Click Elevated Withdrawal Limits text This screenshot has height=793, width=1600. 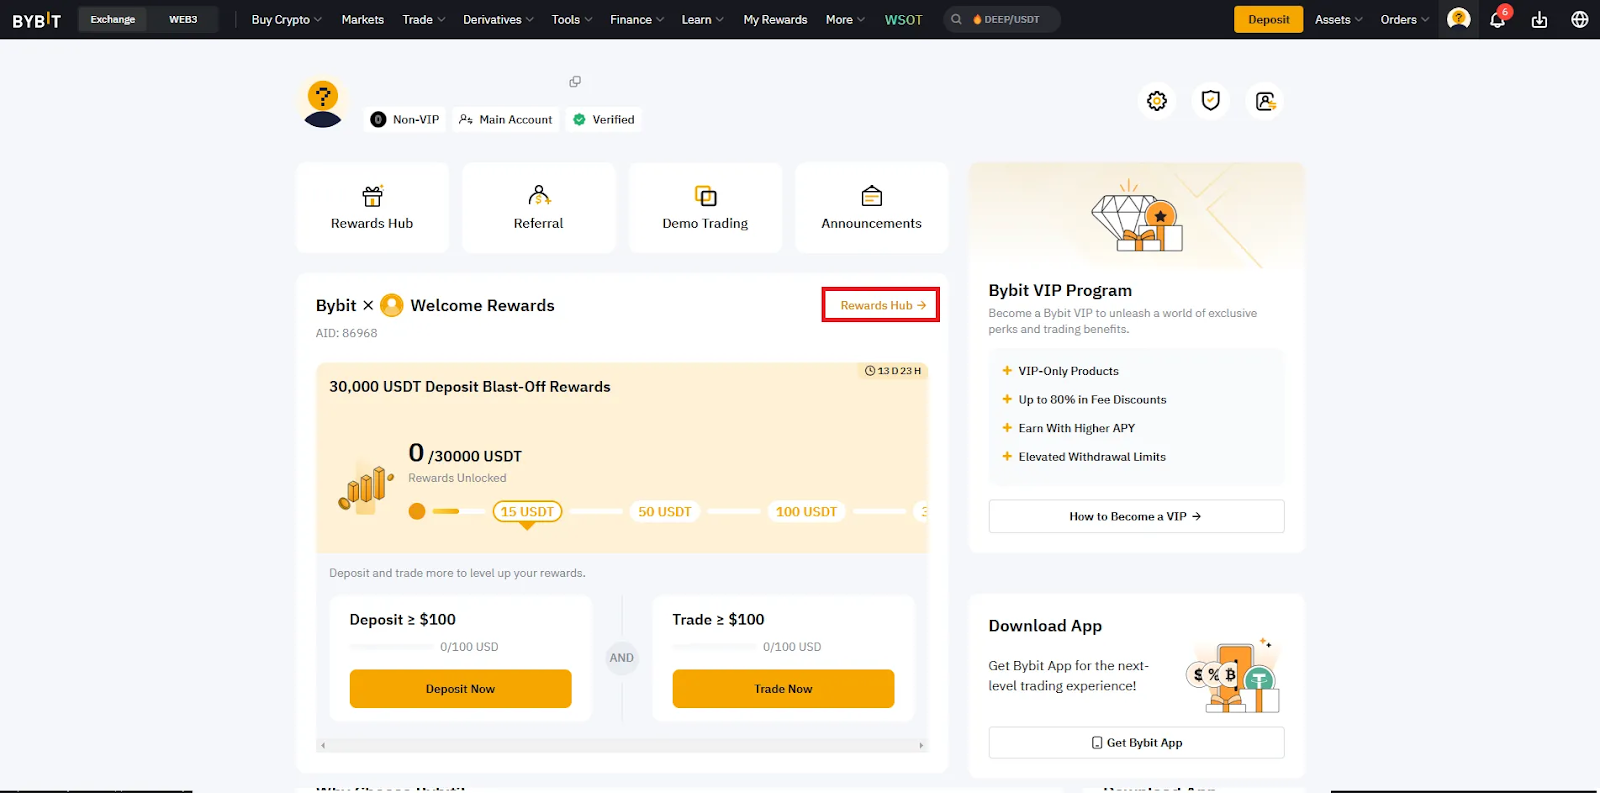click(x=1092, y=457)
